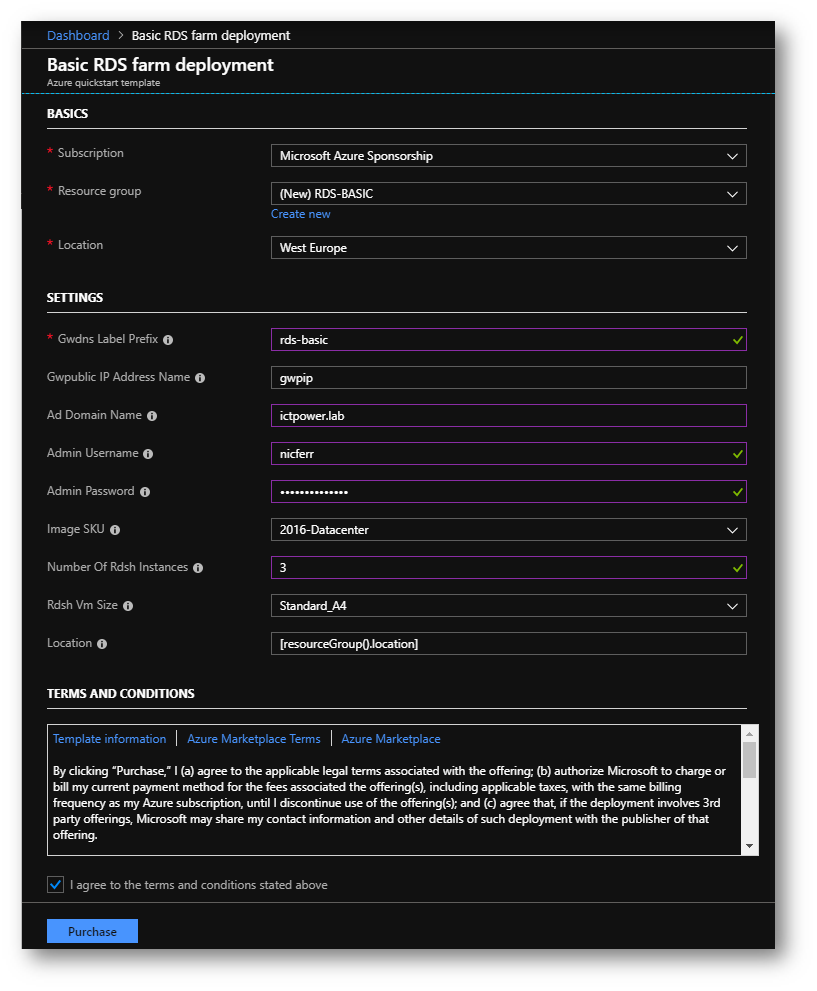Click info icon next to Rdsh Vm Size

(128, 605)
